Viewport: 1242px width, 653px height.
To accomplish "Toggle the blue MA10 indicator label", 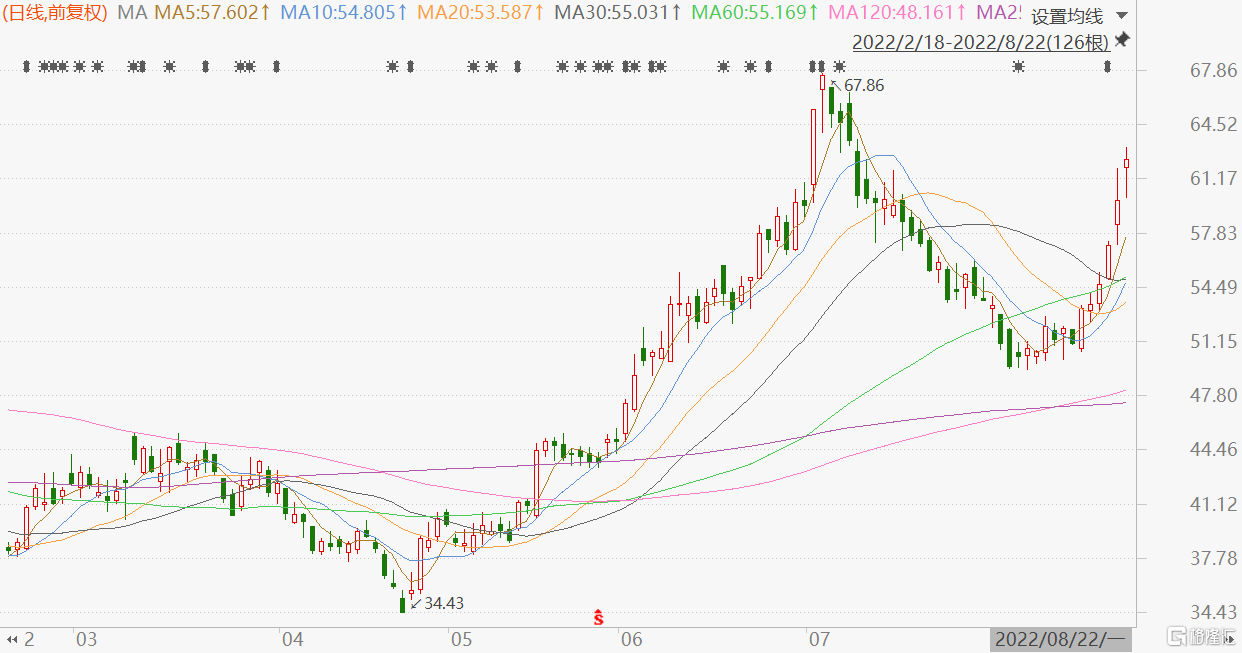I will pos(344,13).
